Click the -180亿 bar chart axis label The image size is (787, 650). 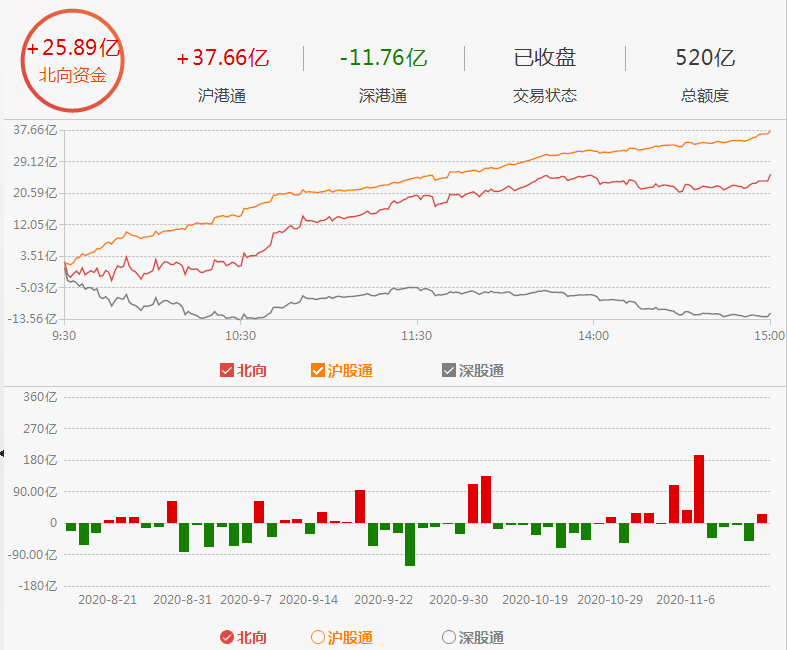pos(38,586)
